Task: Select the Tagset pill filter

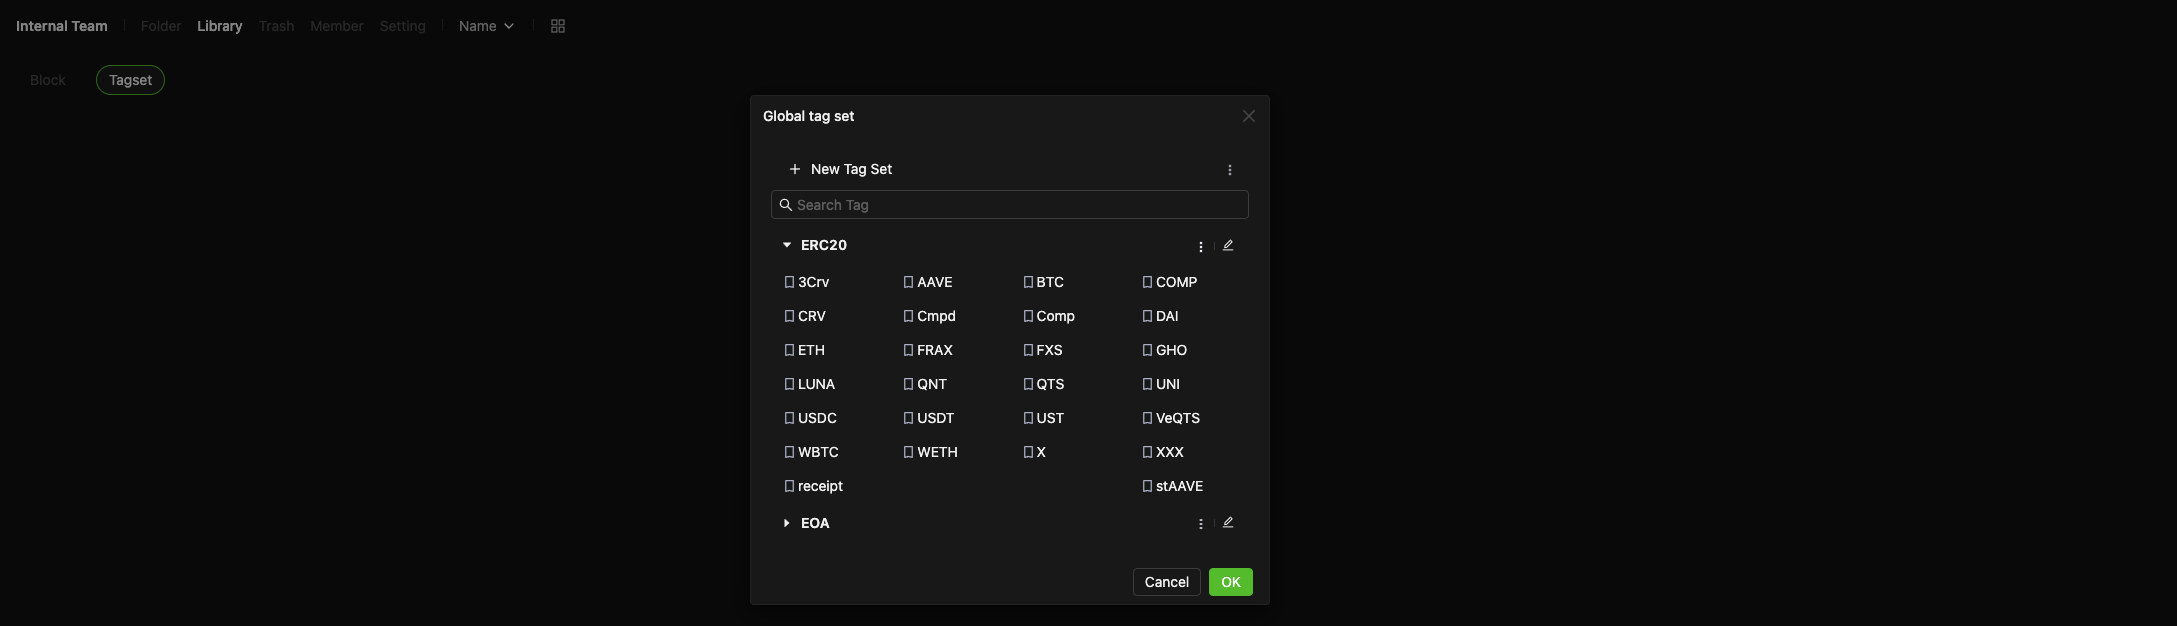Action: coord(130,80)
